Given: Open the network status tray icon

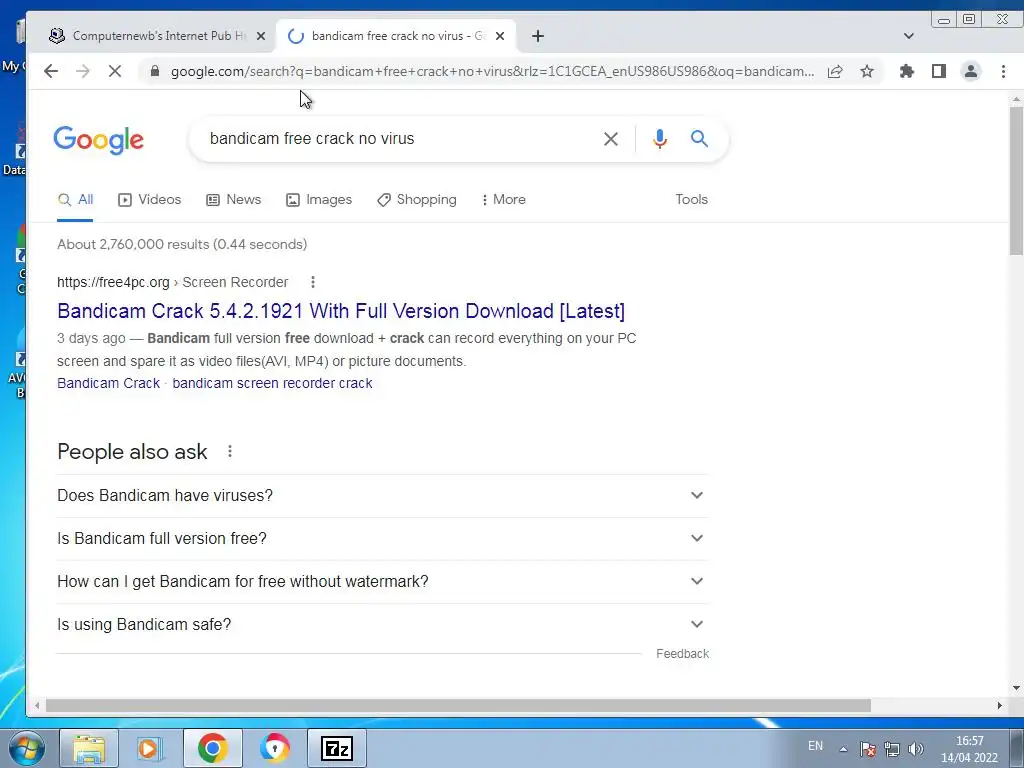Looking at the screenshot, I should pos(891,749).
